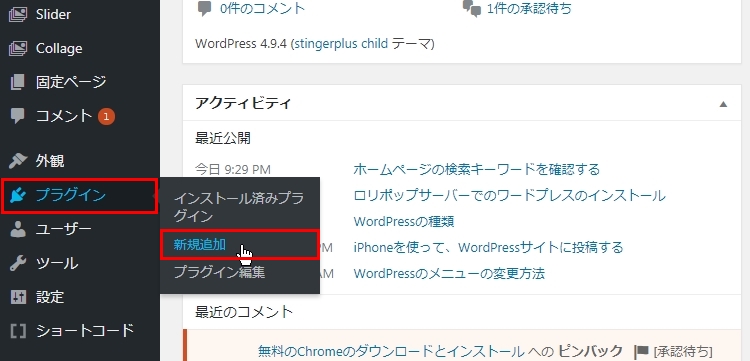The width and height of the screenshot is (750, 361).
Task: Click the ショートコード brackets icon
Action: 18,331
